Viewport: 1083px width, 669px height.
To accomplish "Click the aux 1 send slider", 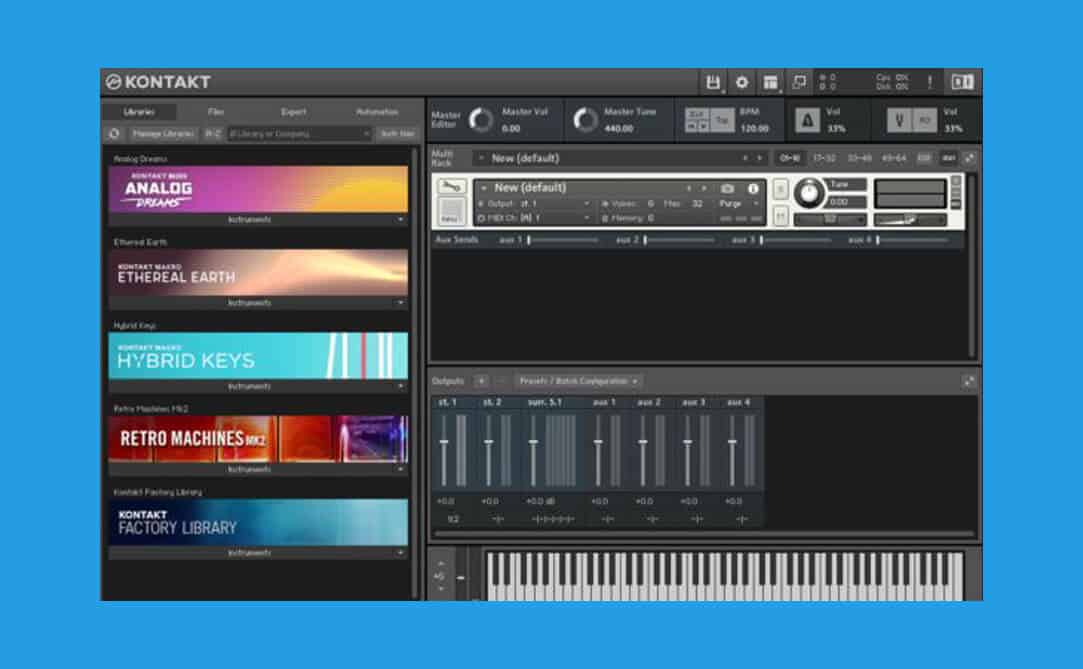I will pyautogui.click(x=562, y=240).
